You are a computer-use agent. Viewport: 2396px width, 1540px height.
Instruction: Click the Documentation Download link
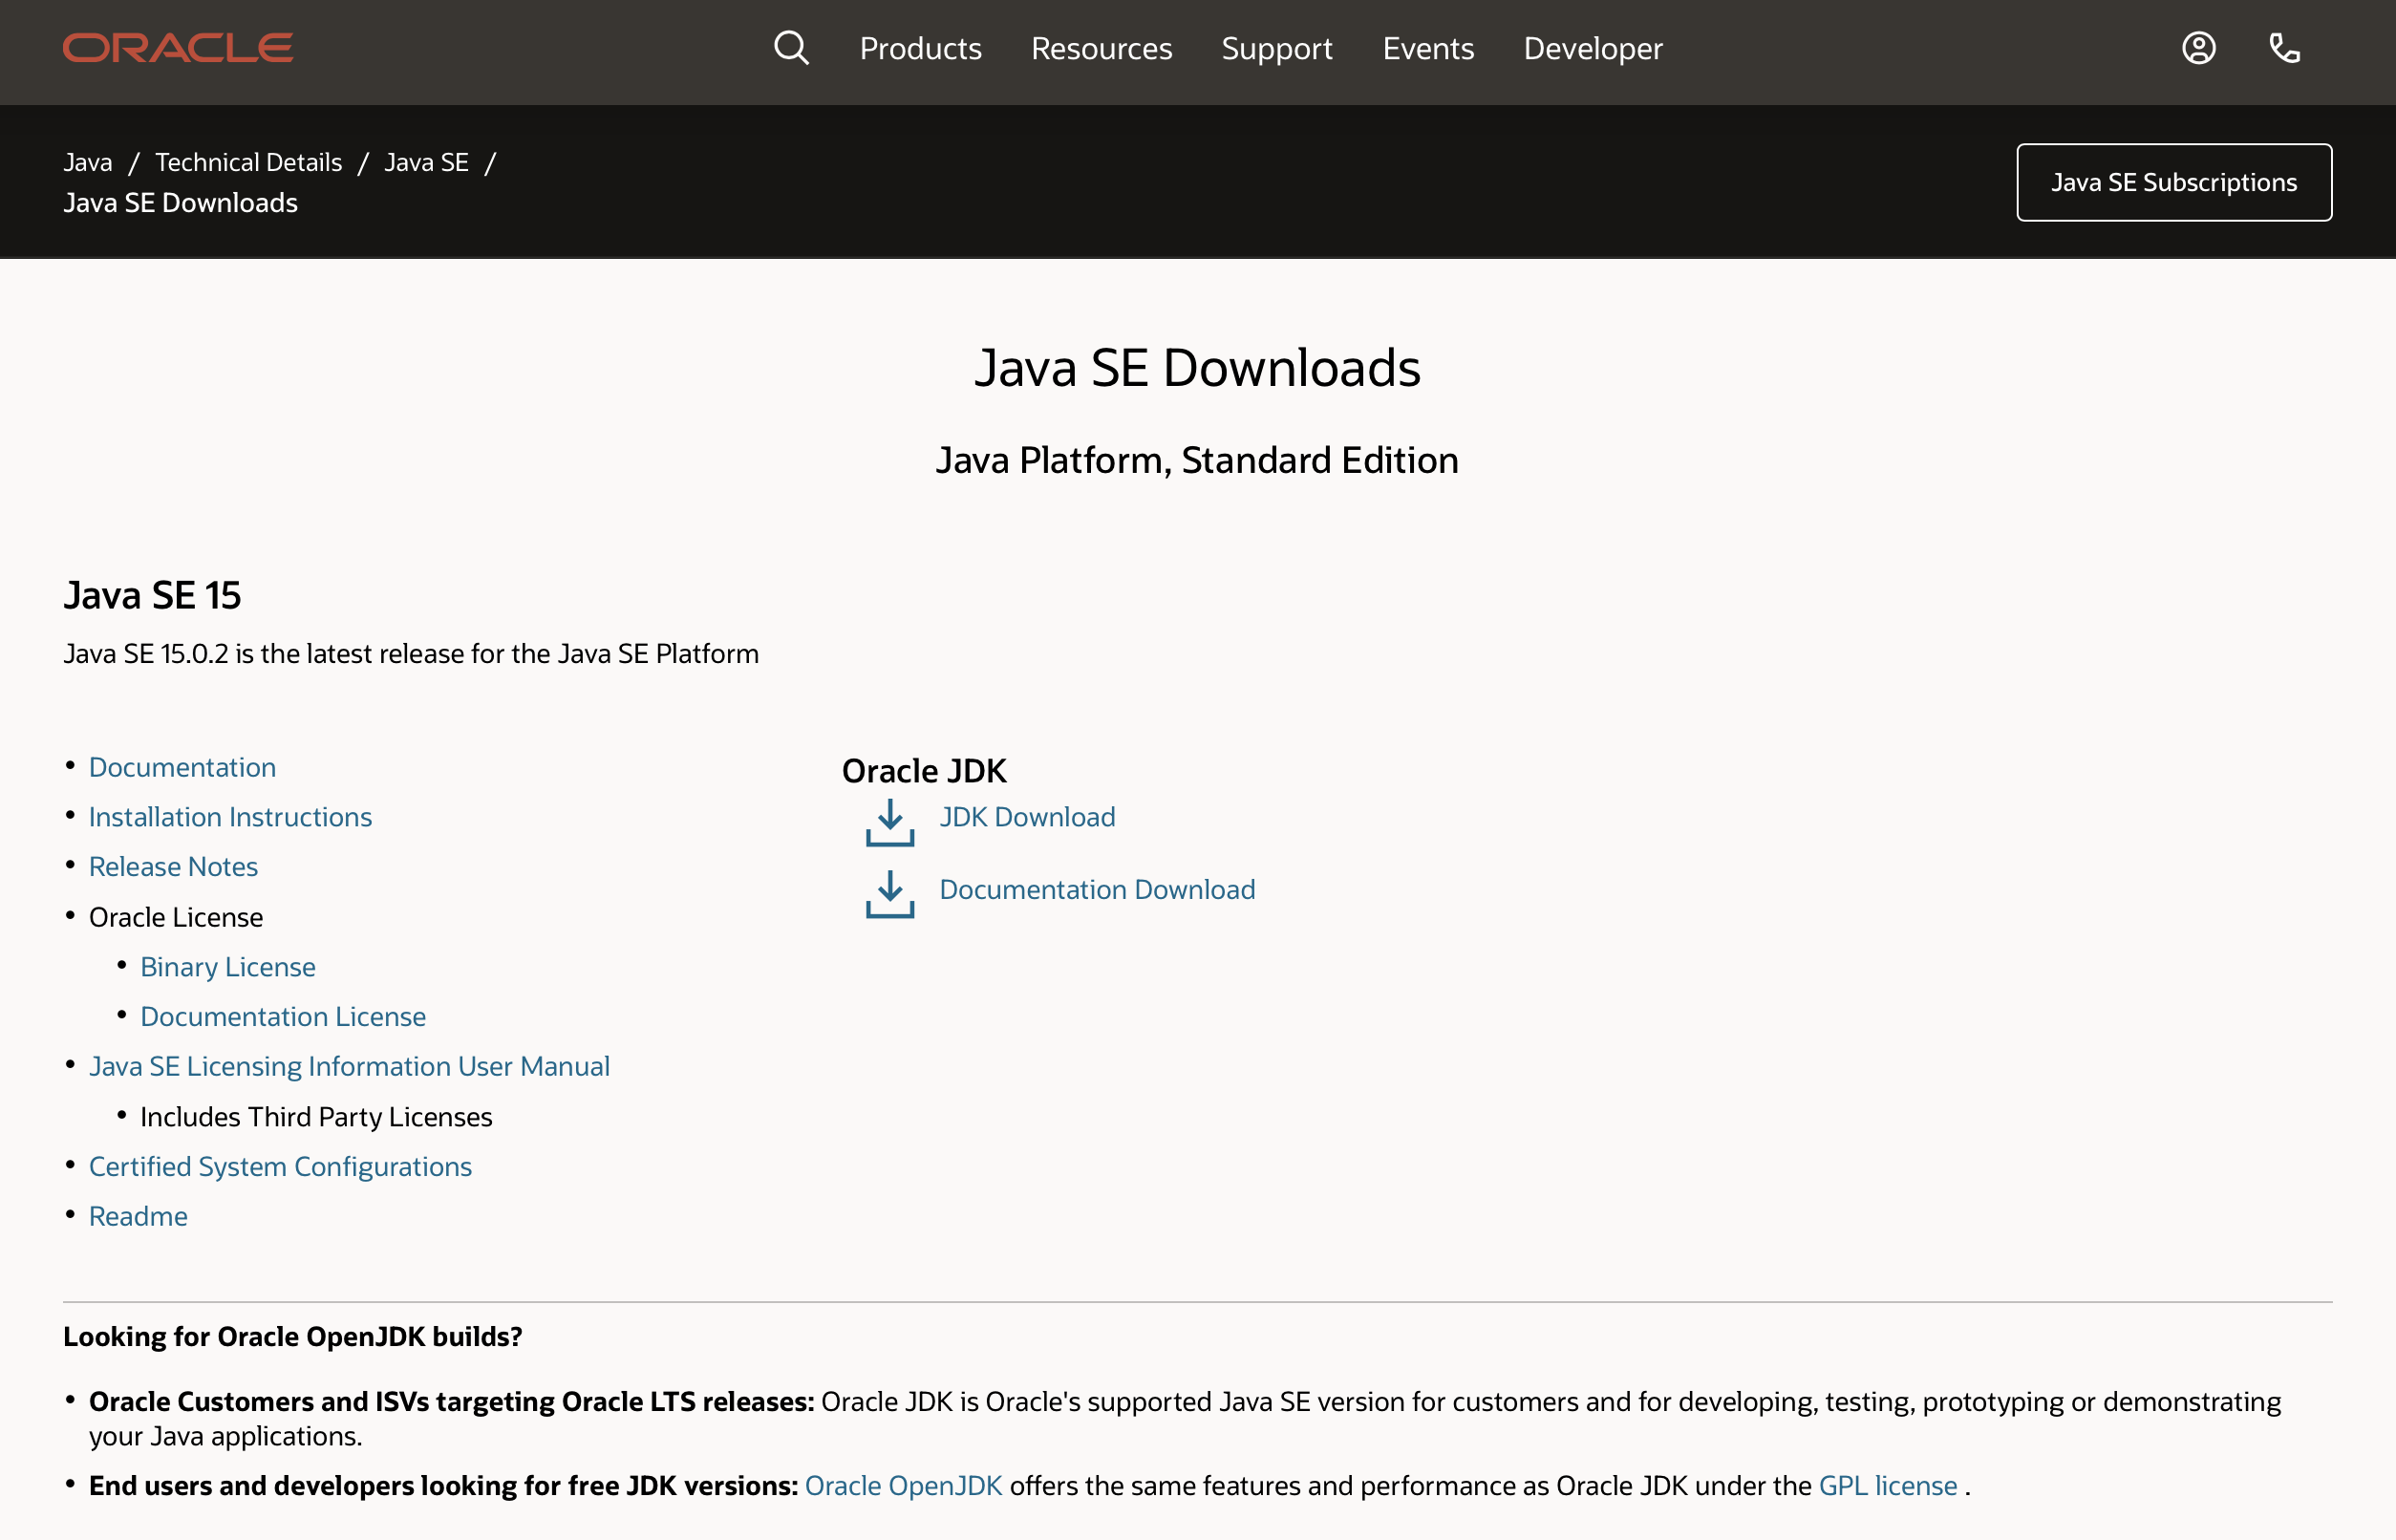click(x=1097, y=889)
